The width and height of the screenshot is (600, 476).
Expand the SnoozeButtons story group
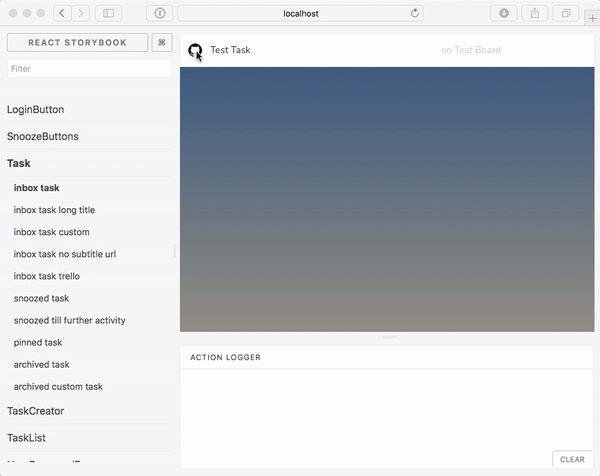[42, 136]
